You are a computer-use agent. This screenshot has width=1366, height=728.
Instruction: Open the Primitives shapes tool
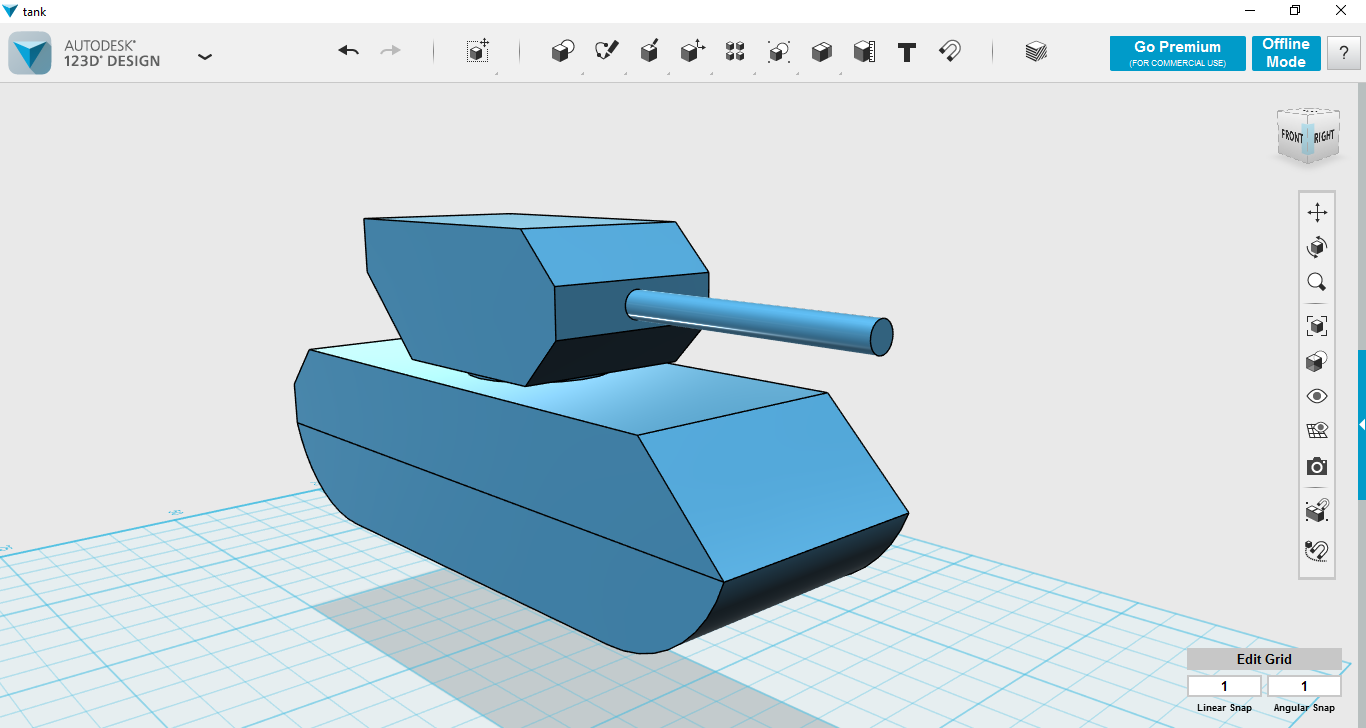[563, 52]
